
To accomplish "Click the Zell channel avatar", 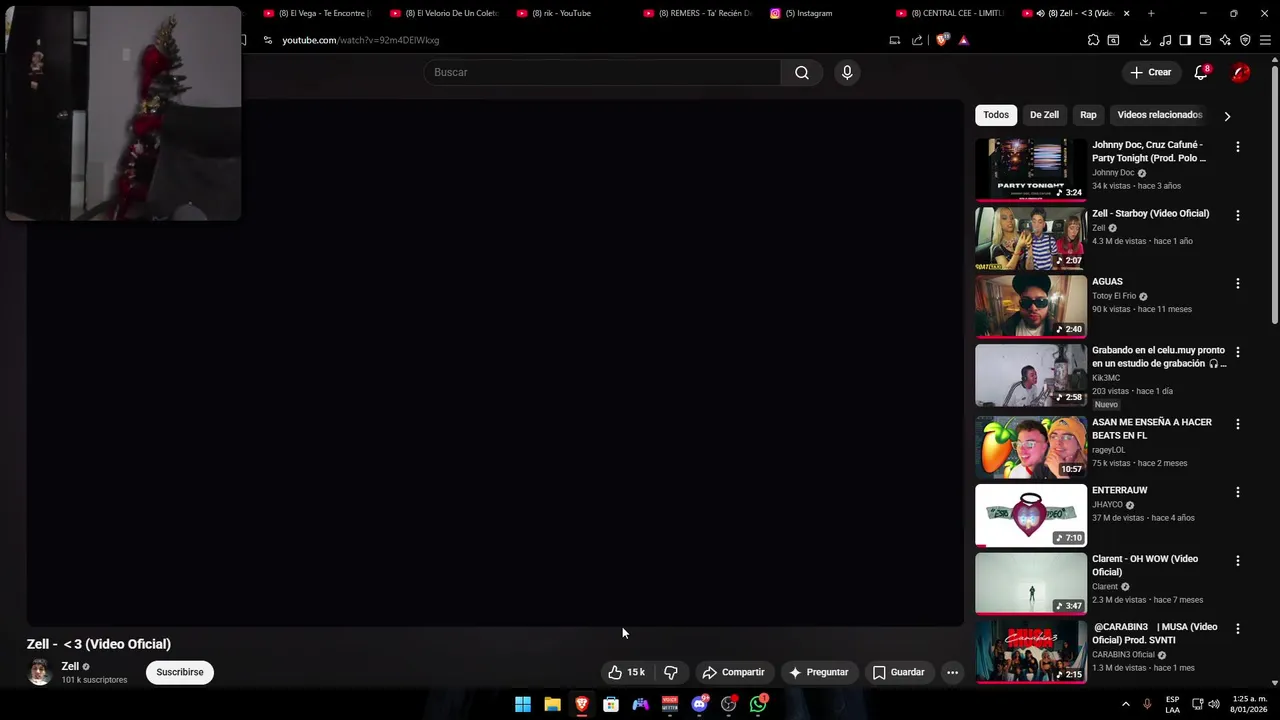I will [x=39, y=672].
